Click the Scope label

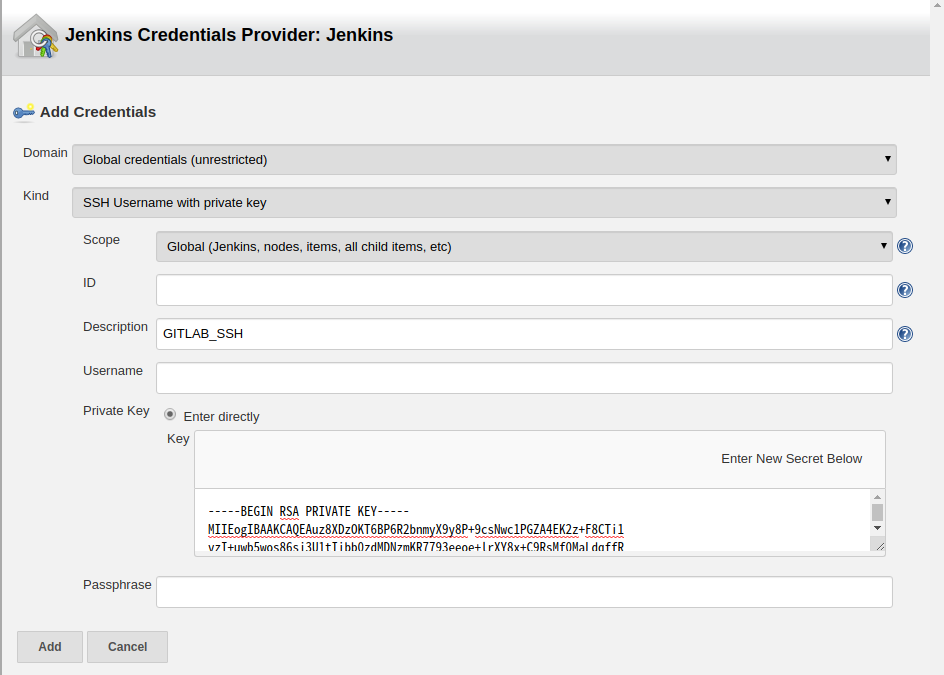coord(101,240)
